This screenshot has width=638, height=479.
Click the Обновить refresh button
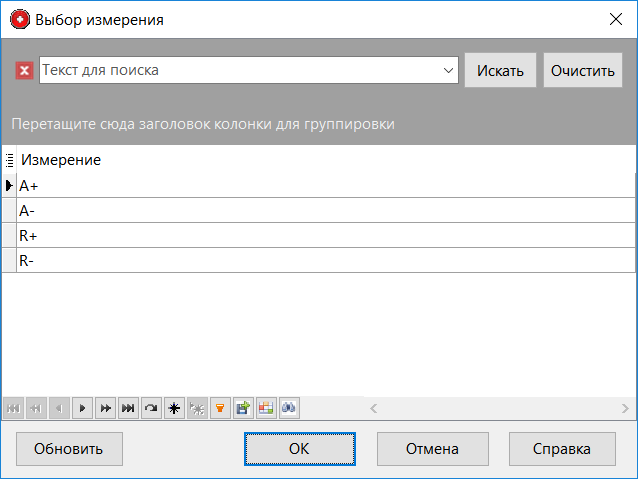pos(68,449)
